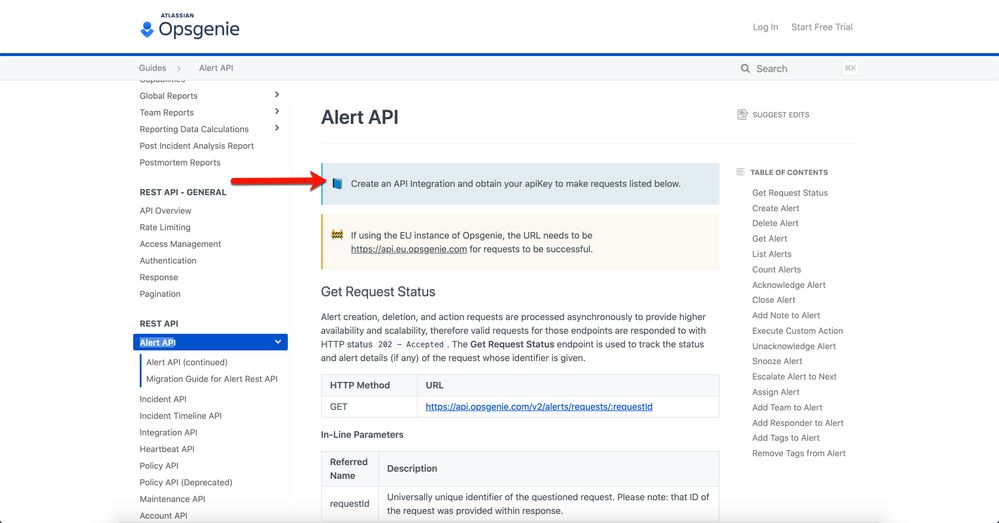
Task: Jump to Add Note to Alert
Action: (x=786, y=315)
